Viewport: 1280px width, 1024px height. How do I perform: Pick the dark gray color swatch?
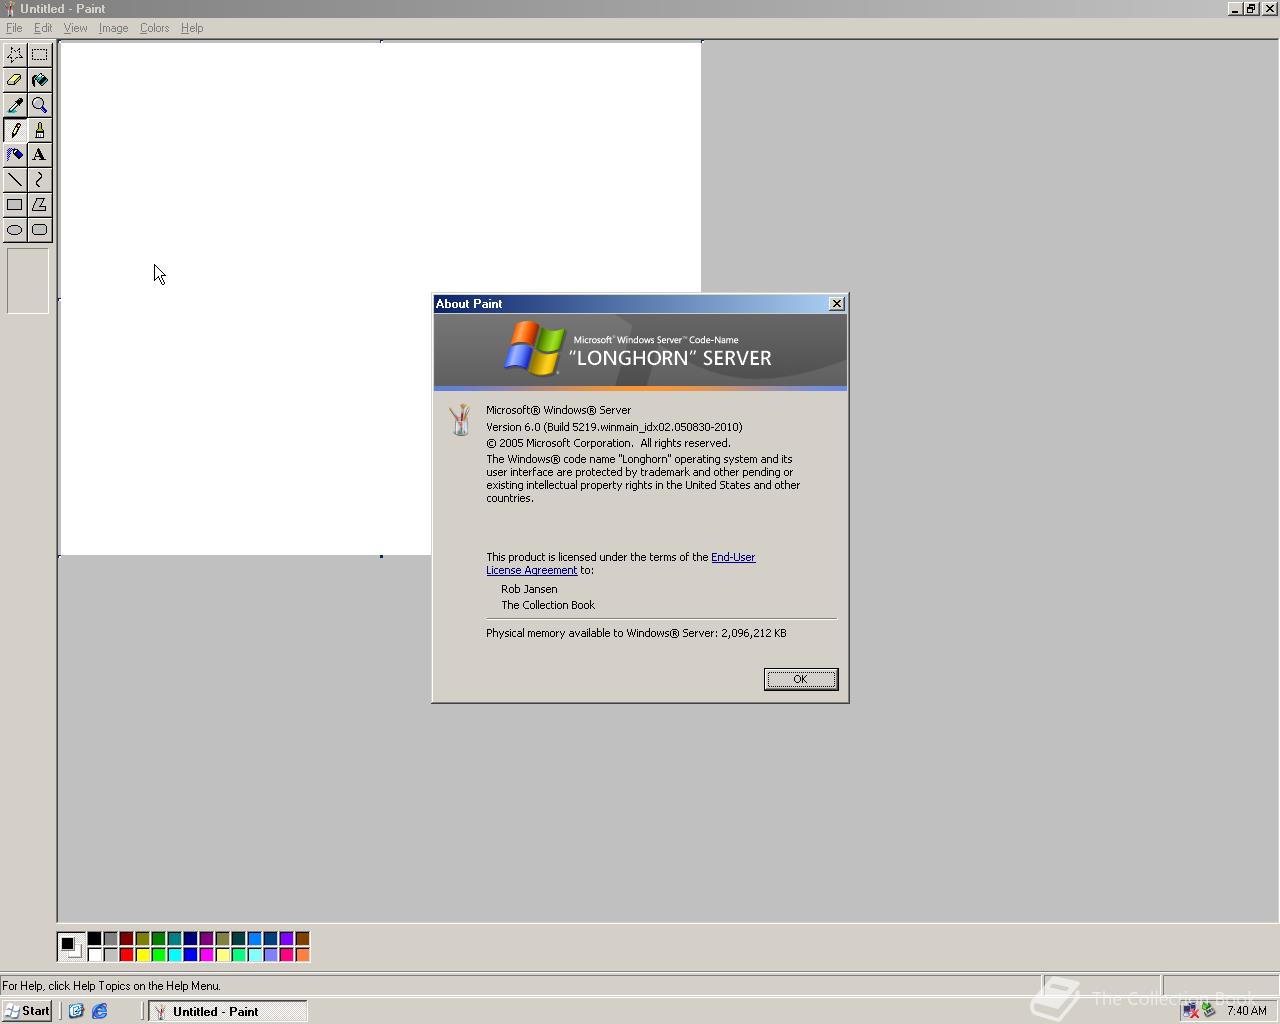coord(110,938)
